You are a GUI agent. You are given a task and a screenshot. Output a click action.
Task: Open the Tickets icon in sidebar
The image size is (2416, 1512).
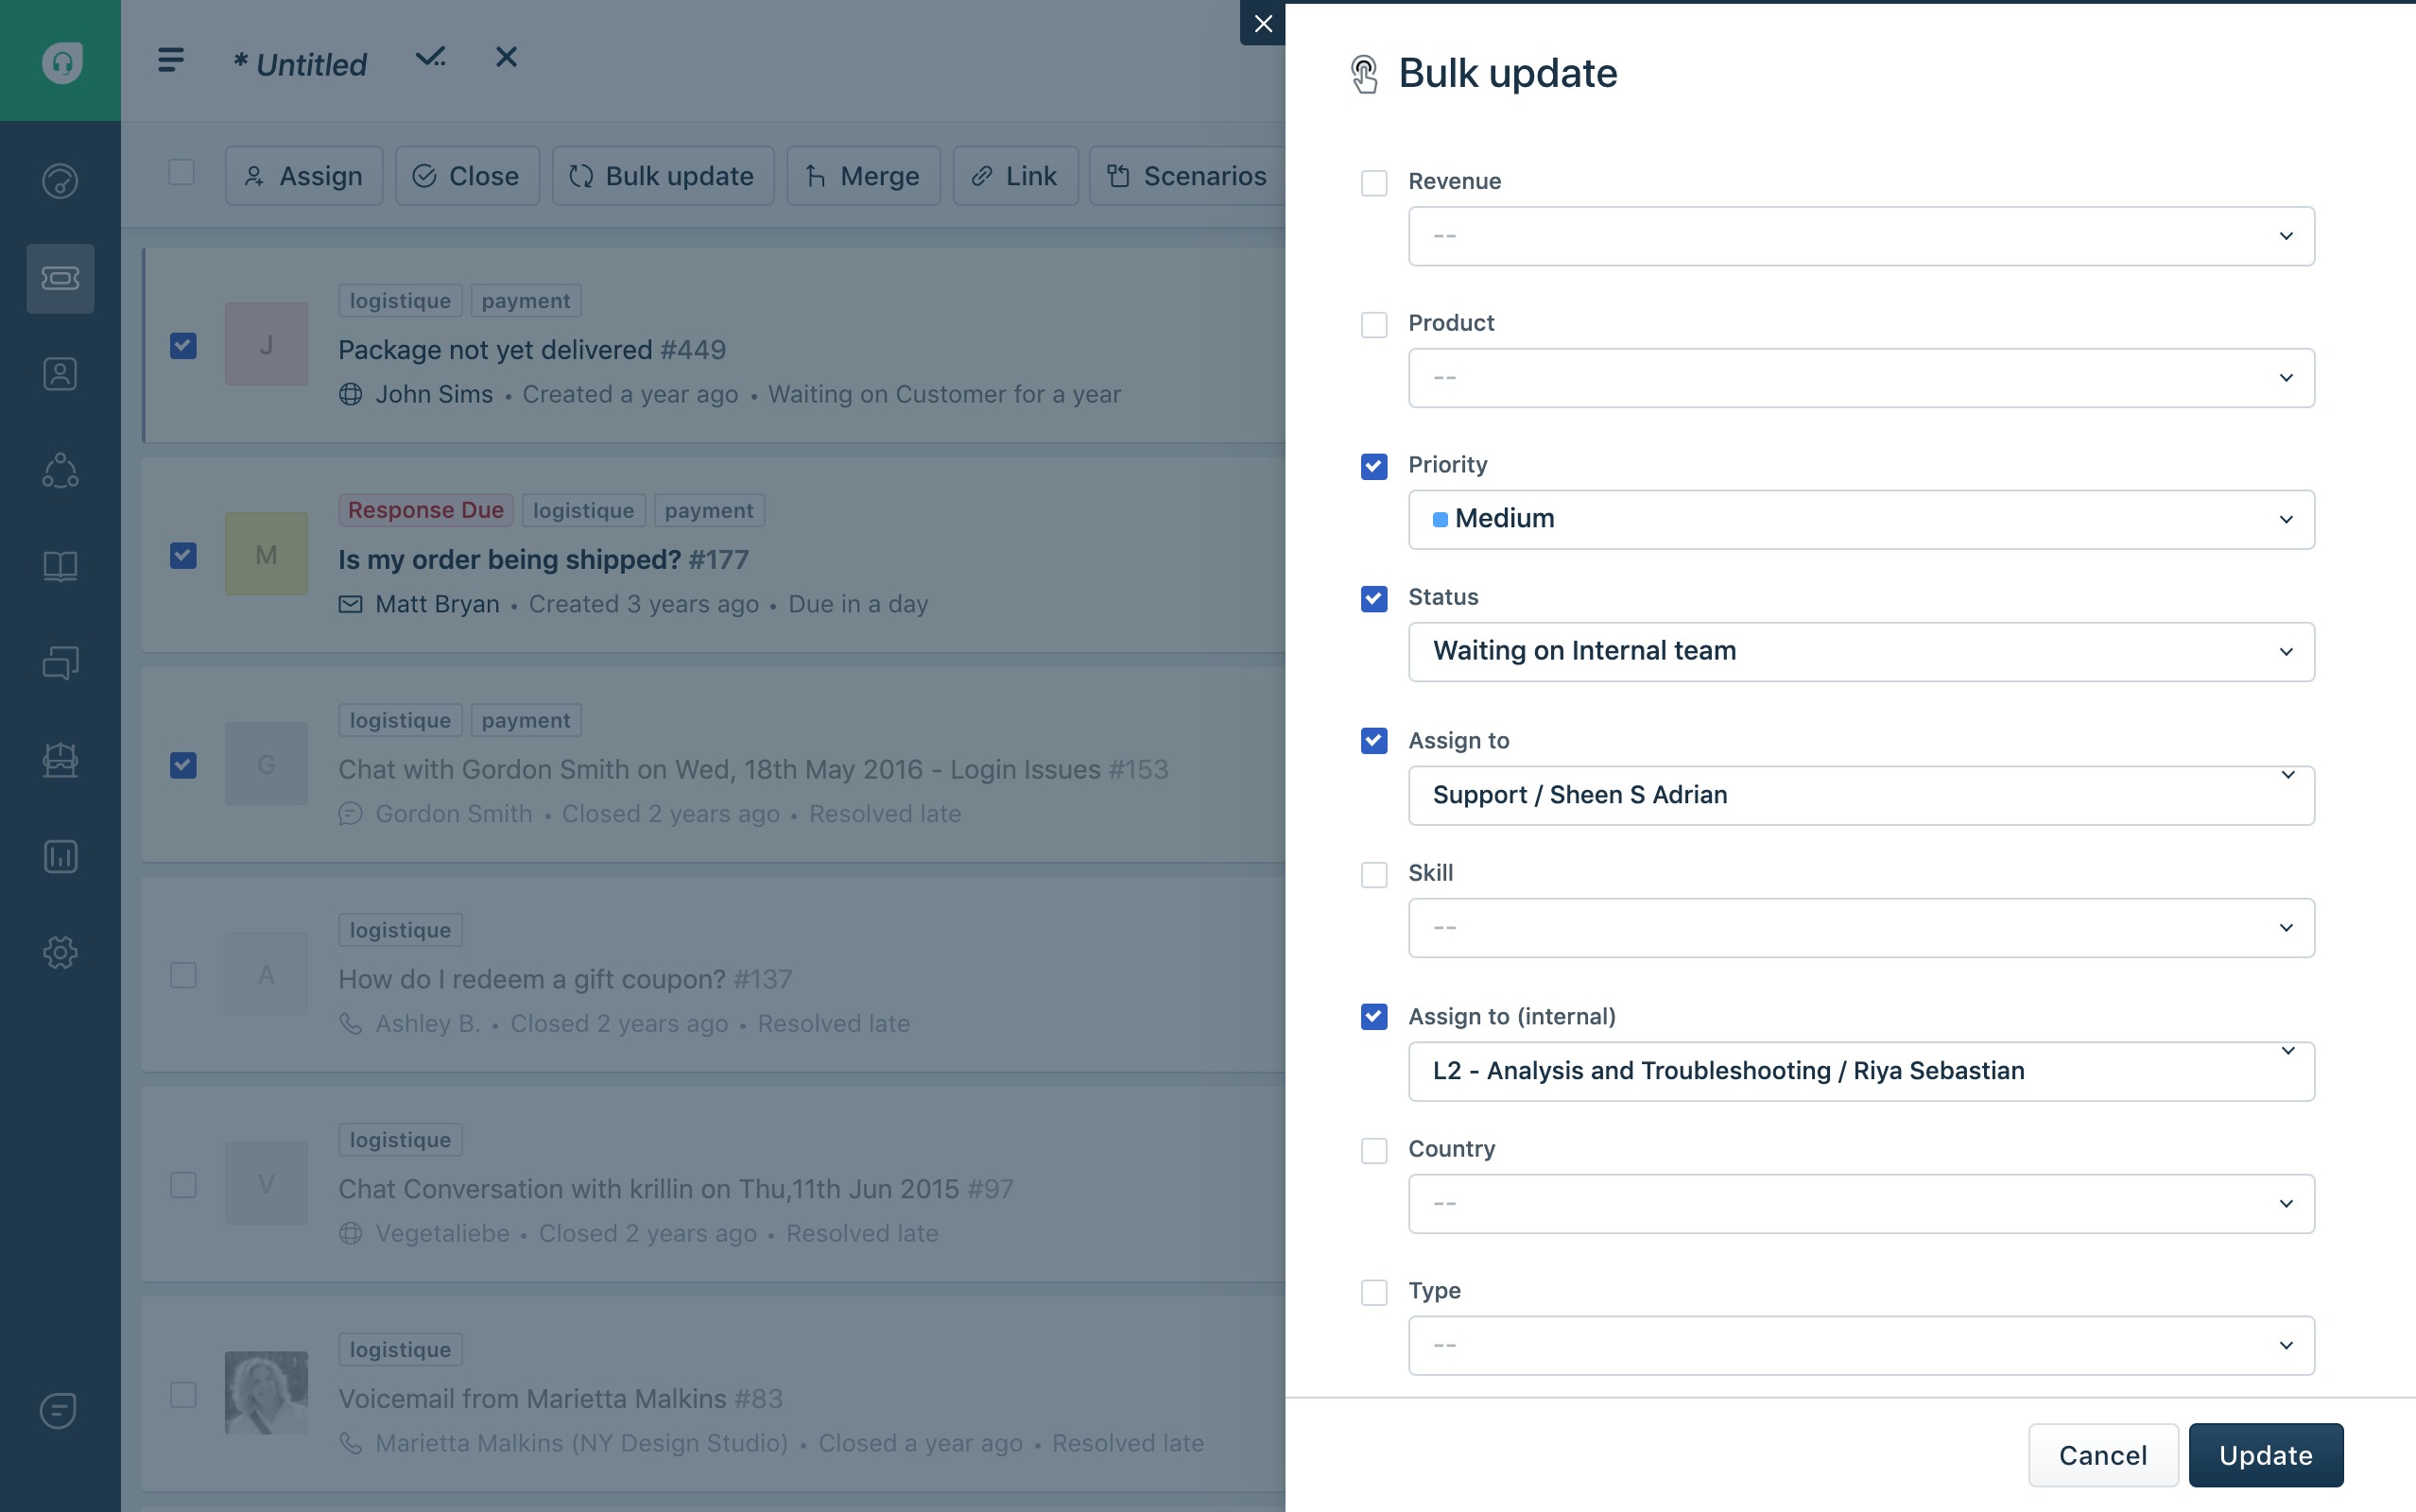(x=60, y=278)
